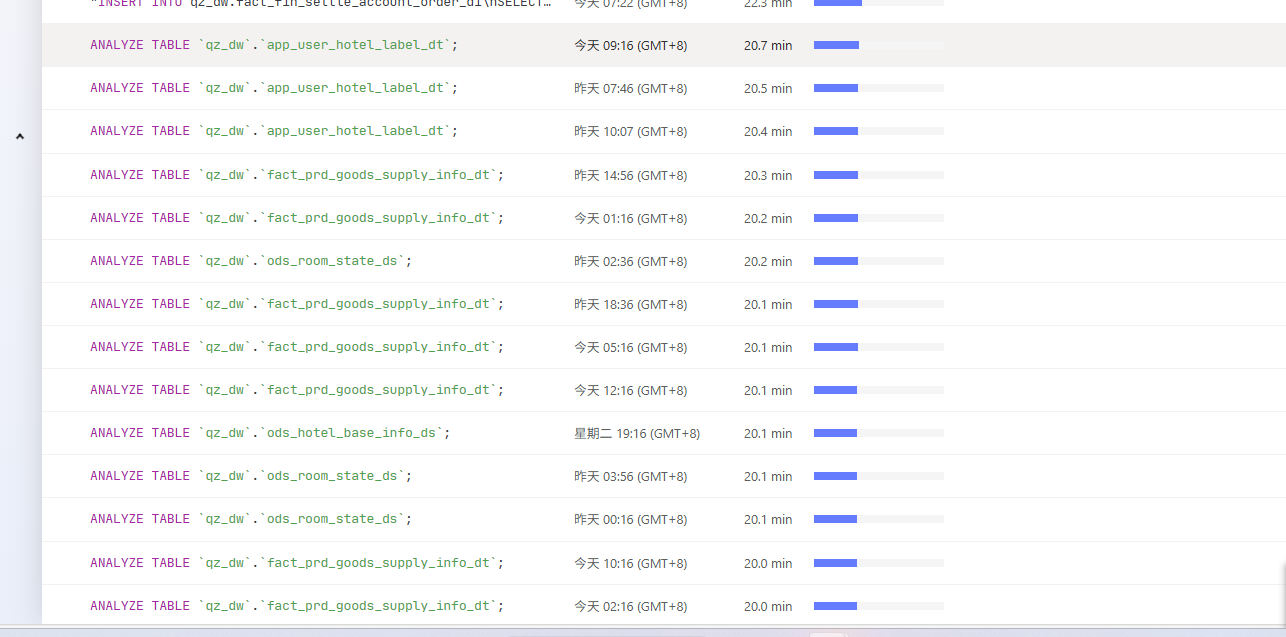Click the 今天 12:16 timestamp cell

(x=630, y=390)
